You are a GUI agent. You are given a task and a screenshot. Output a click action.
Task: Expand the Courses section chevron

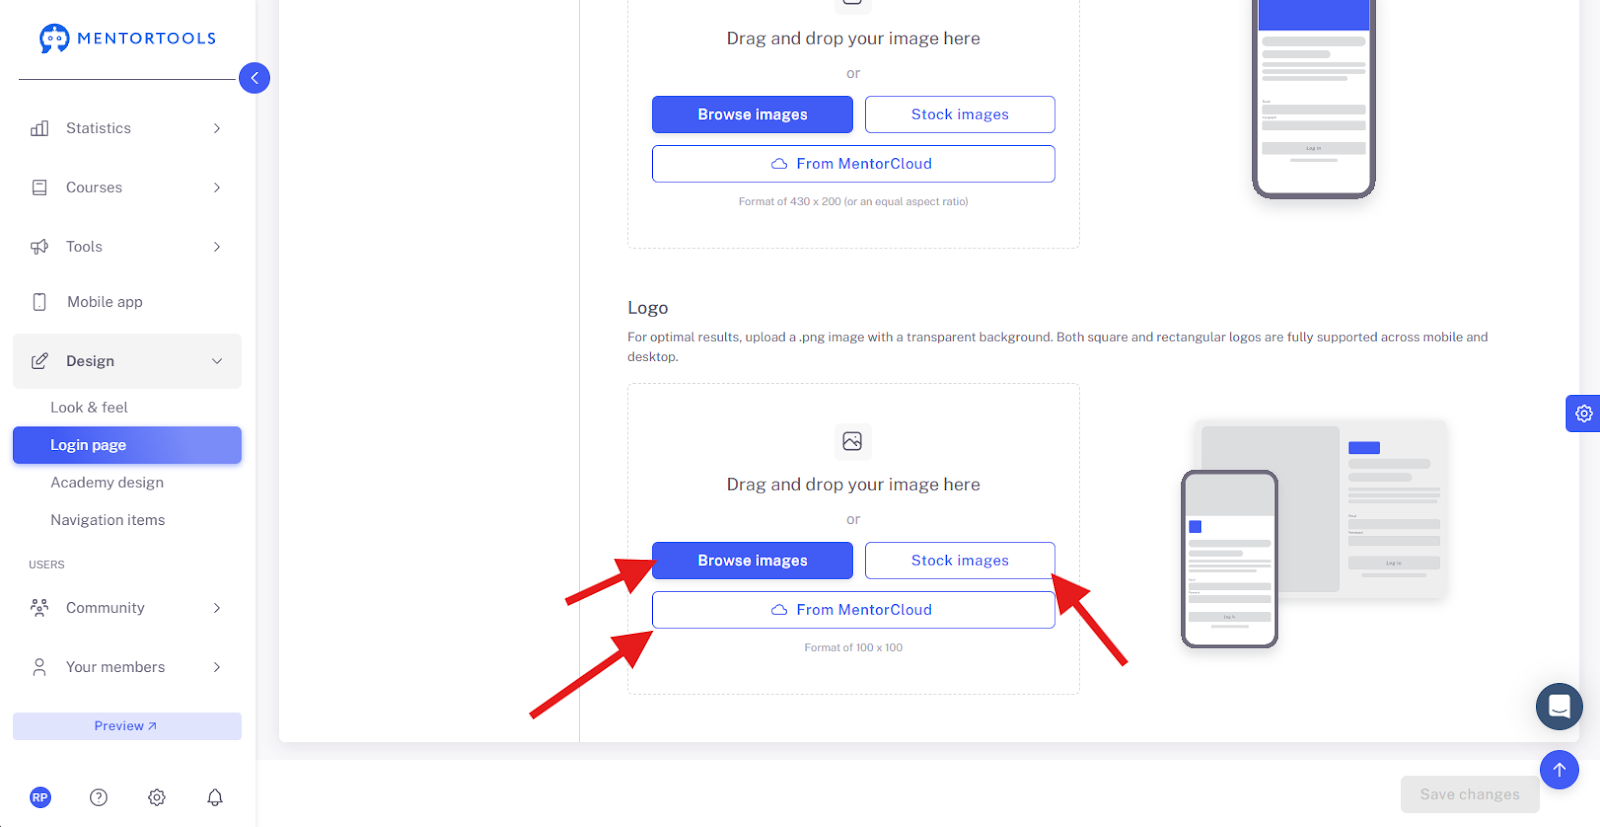tap(217, 187)
